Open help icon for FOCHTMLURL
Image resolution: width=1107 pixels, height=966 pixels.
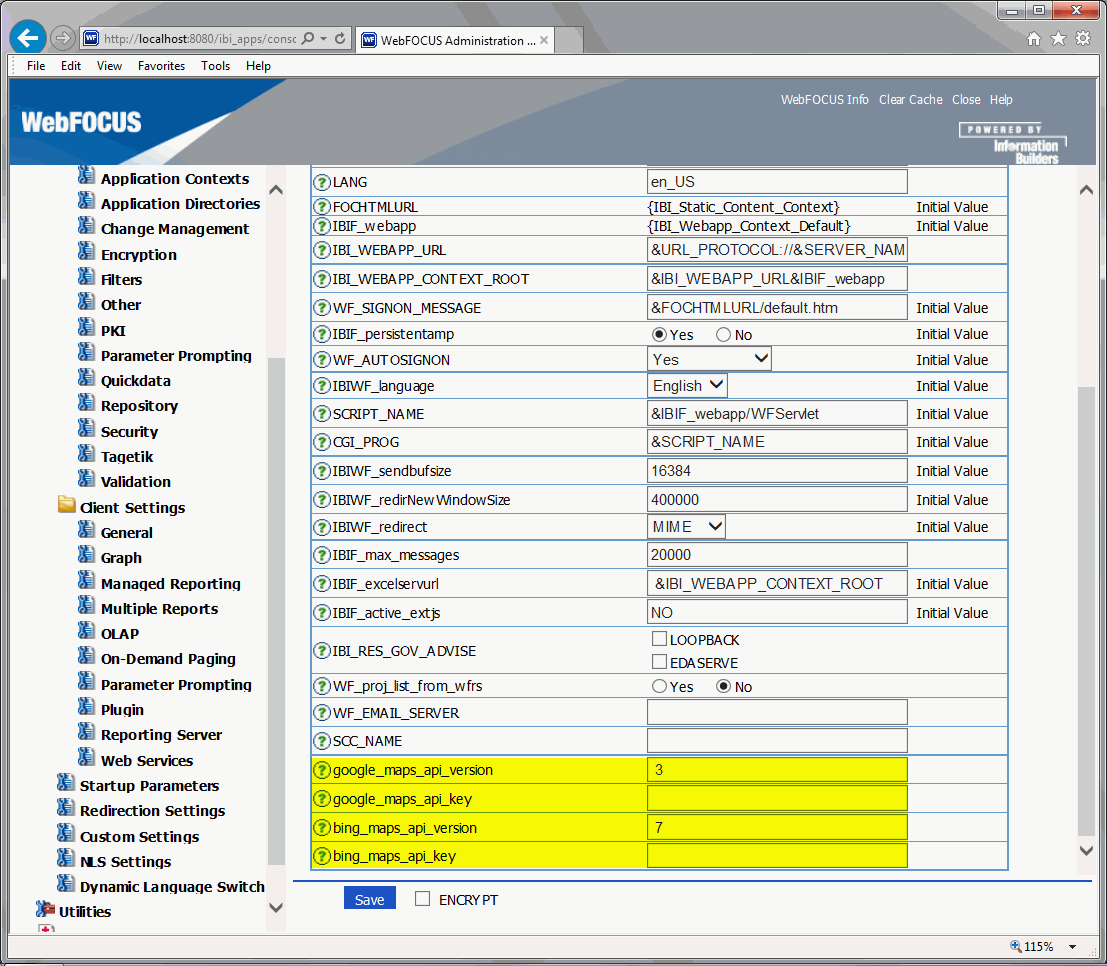pyautogui.click(x=322, y=207)
